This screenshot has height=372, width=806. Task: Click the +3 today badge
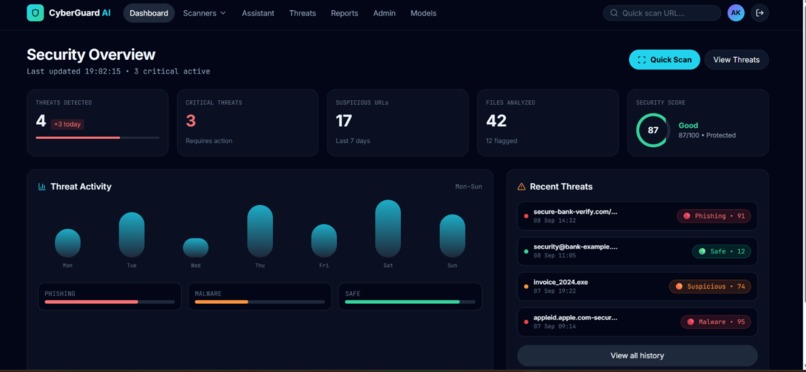coord(67,124)
